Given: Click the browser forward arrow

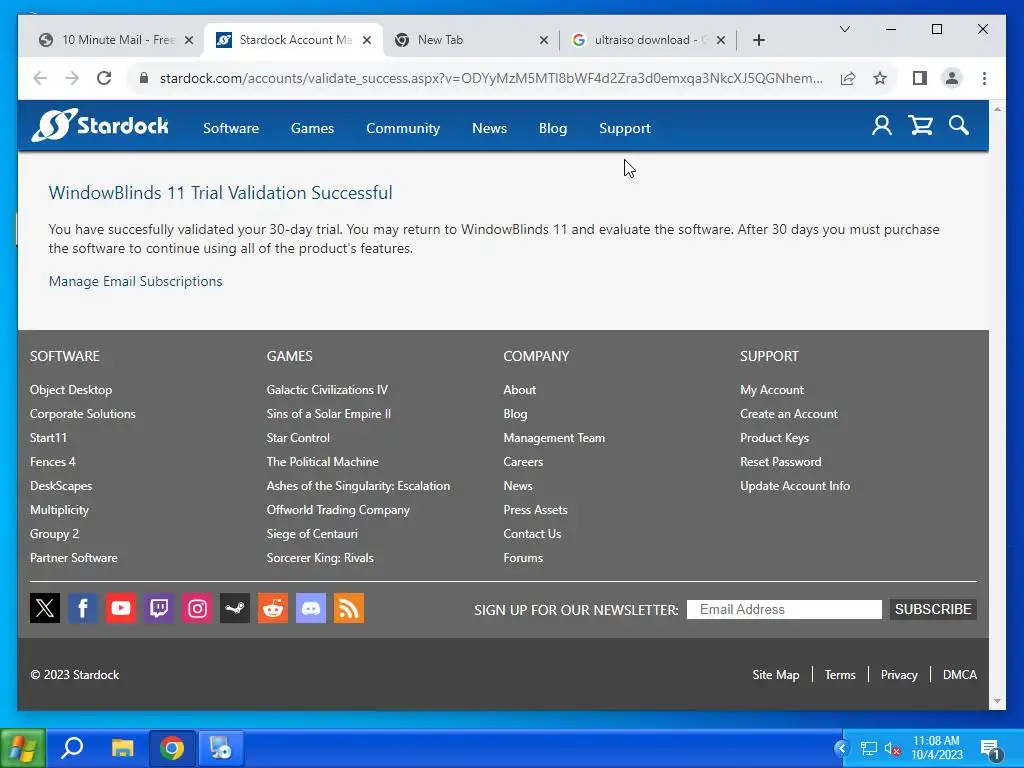Looking at the screenshot, I should coord(72,78).
